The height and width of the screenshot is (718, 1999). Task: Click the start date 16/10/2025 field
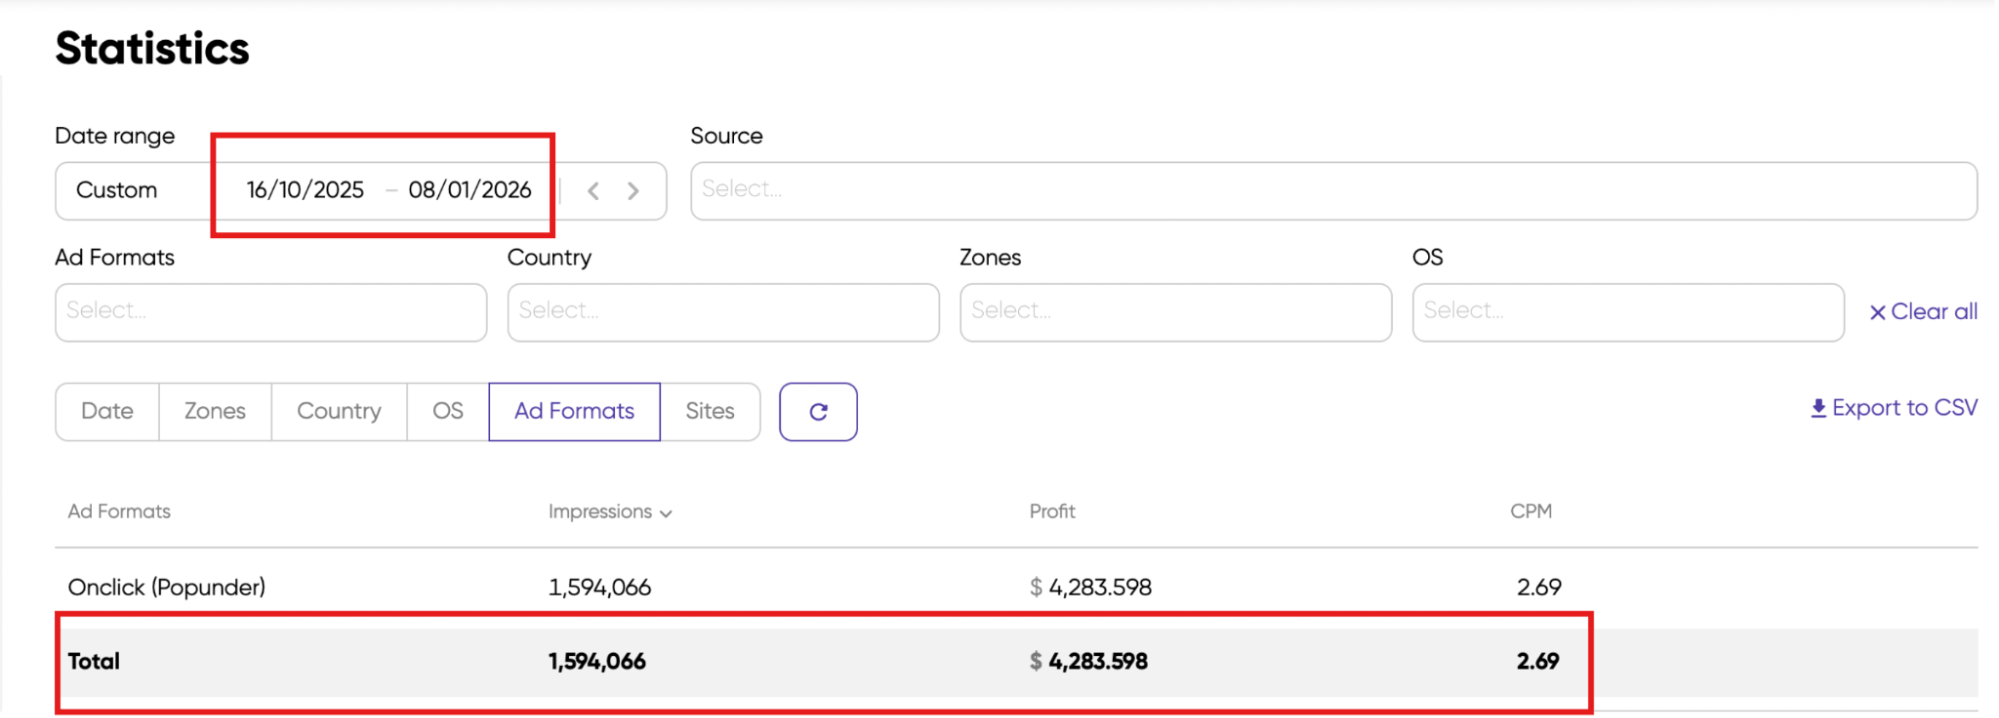coord(305,190)
